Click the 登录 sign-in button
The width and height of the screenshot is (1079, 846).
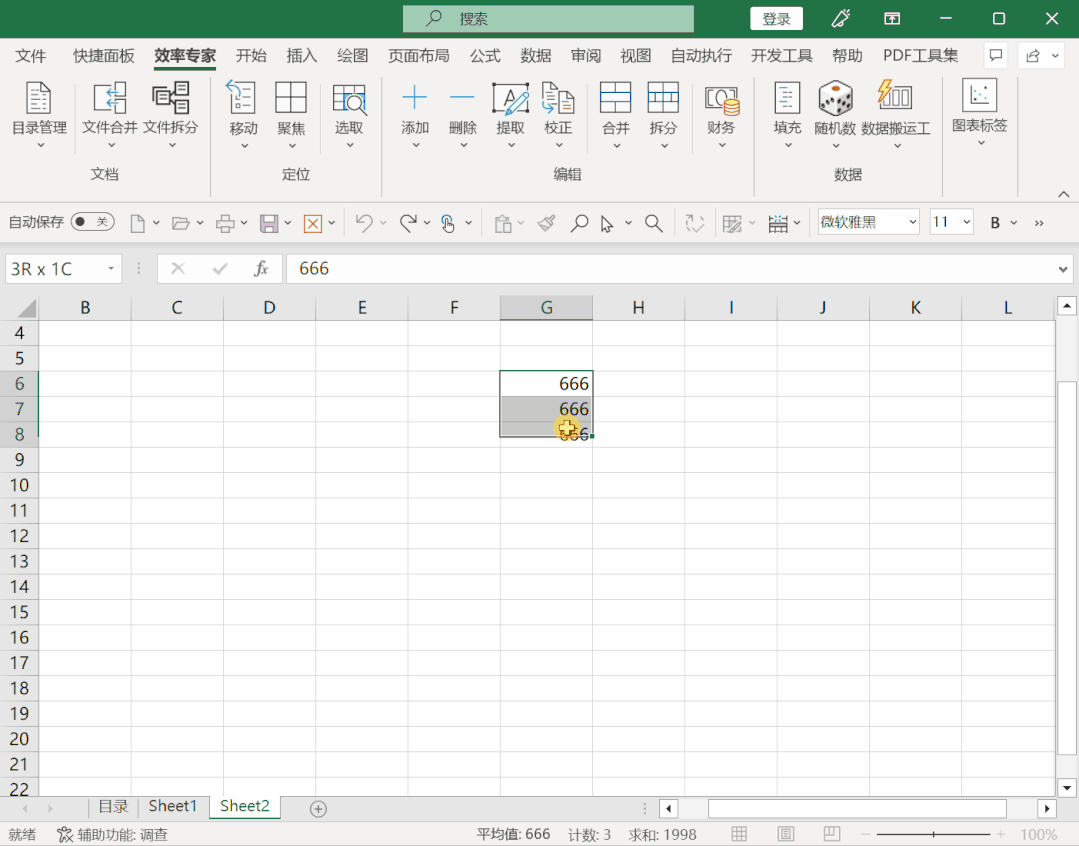click(x=776, y=19)
